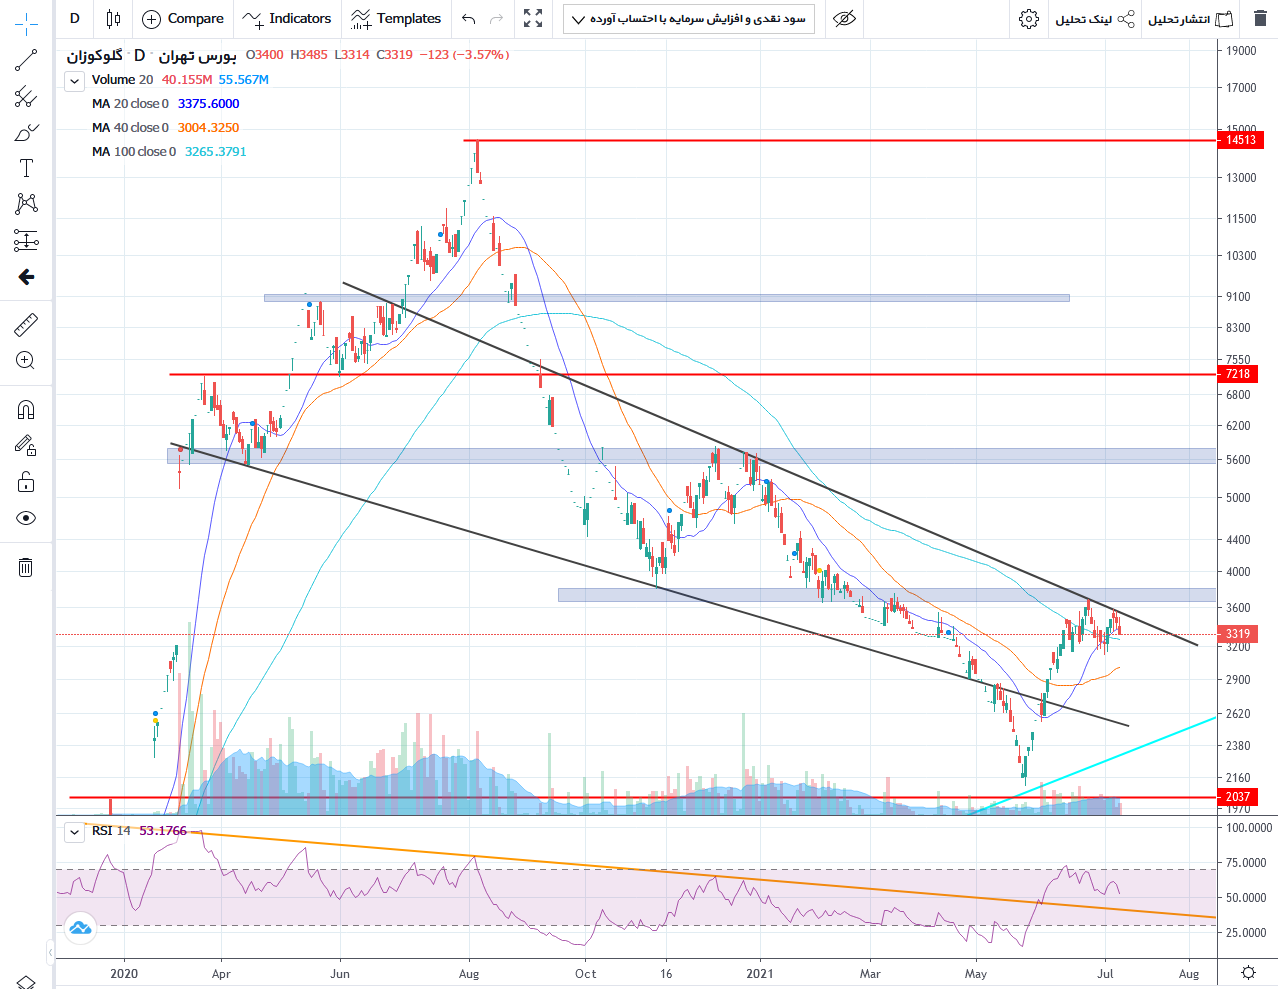Delete drawings with trash icon in left toolbar
The height and width of the screenshot is (989, 1278).
(x=26, y=568)
